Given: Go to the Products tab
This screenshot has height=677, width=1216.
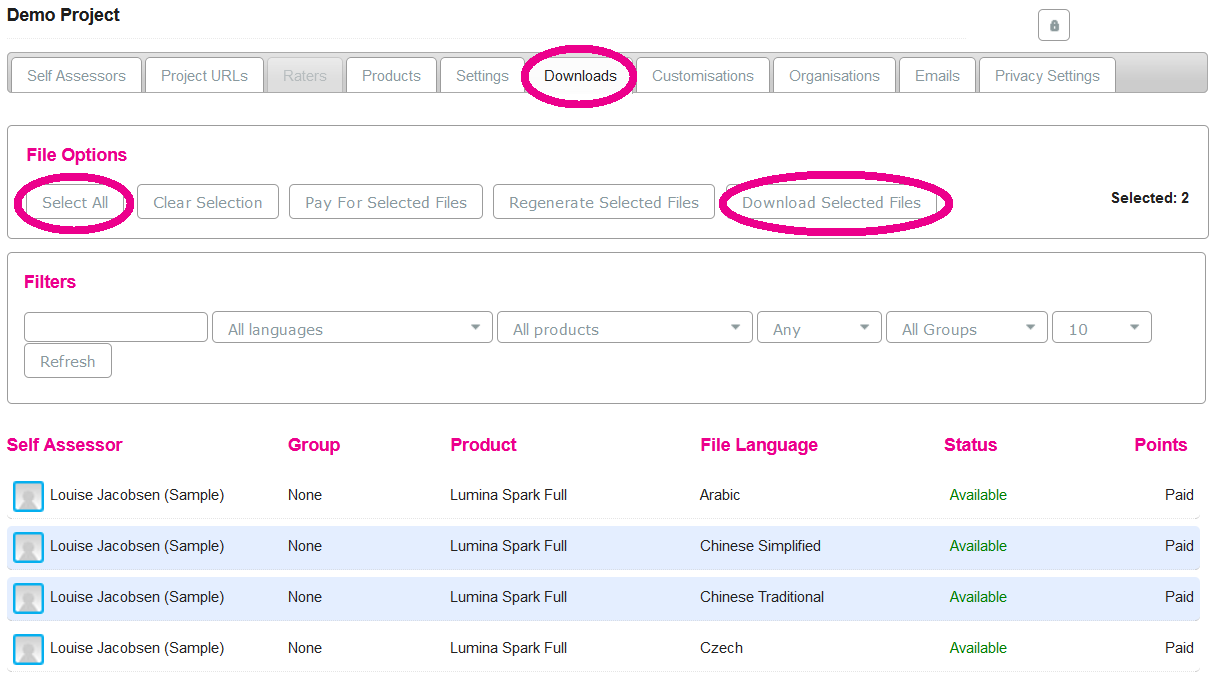Looking at the screenshot, I should (x=391, y=75).
